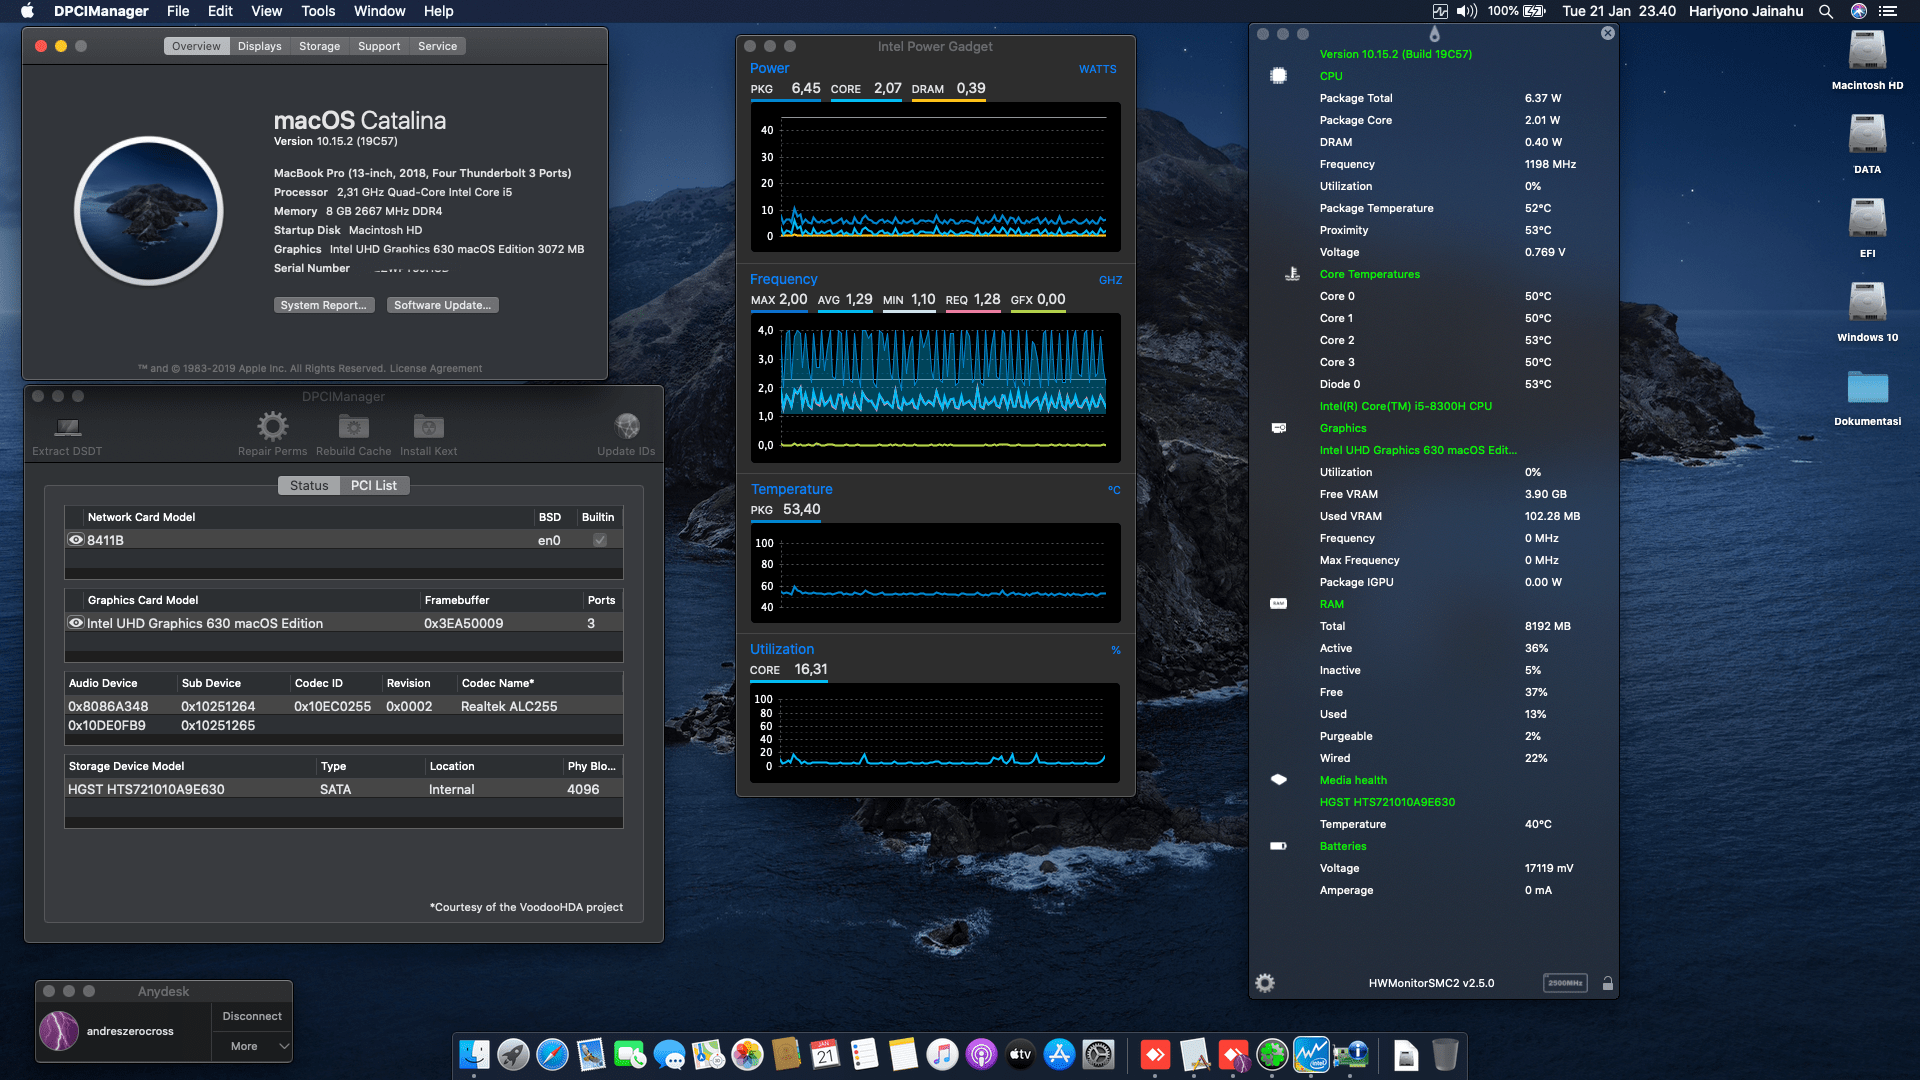Select the Realtek ALC255 codec name
This screenshot has height=1080, width=1920.
[509, 706]
